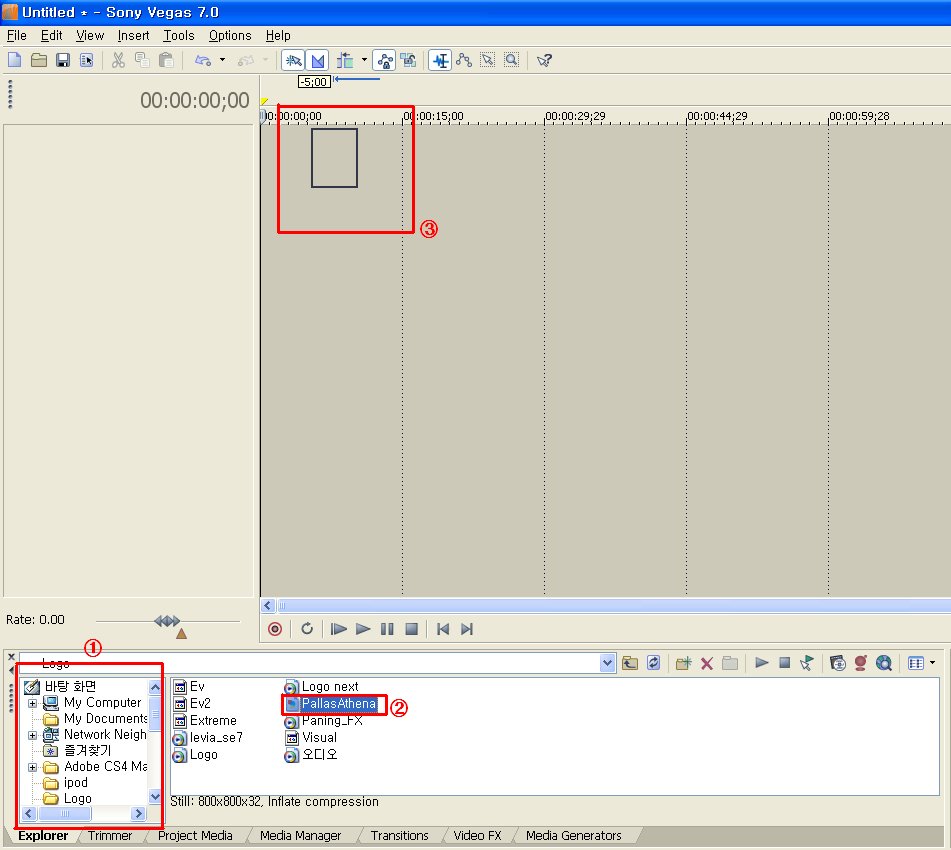Click the Undo arrow icon
The height and width of the screenshot is (850, 951).
(203, 60)
